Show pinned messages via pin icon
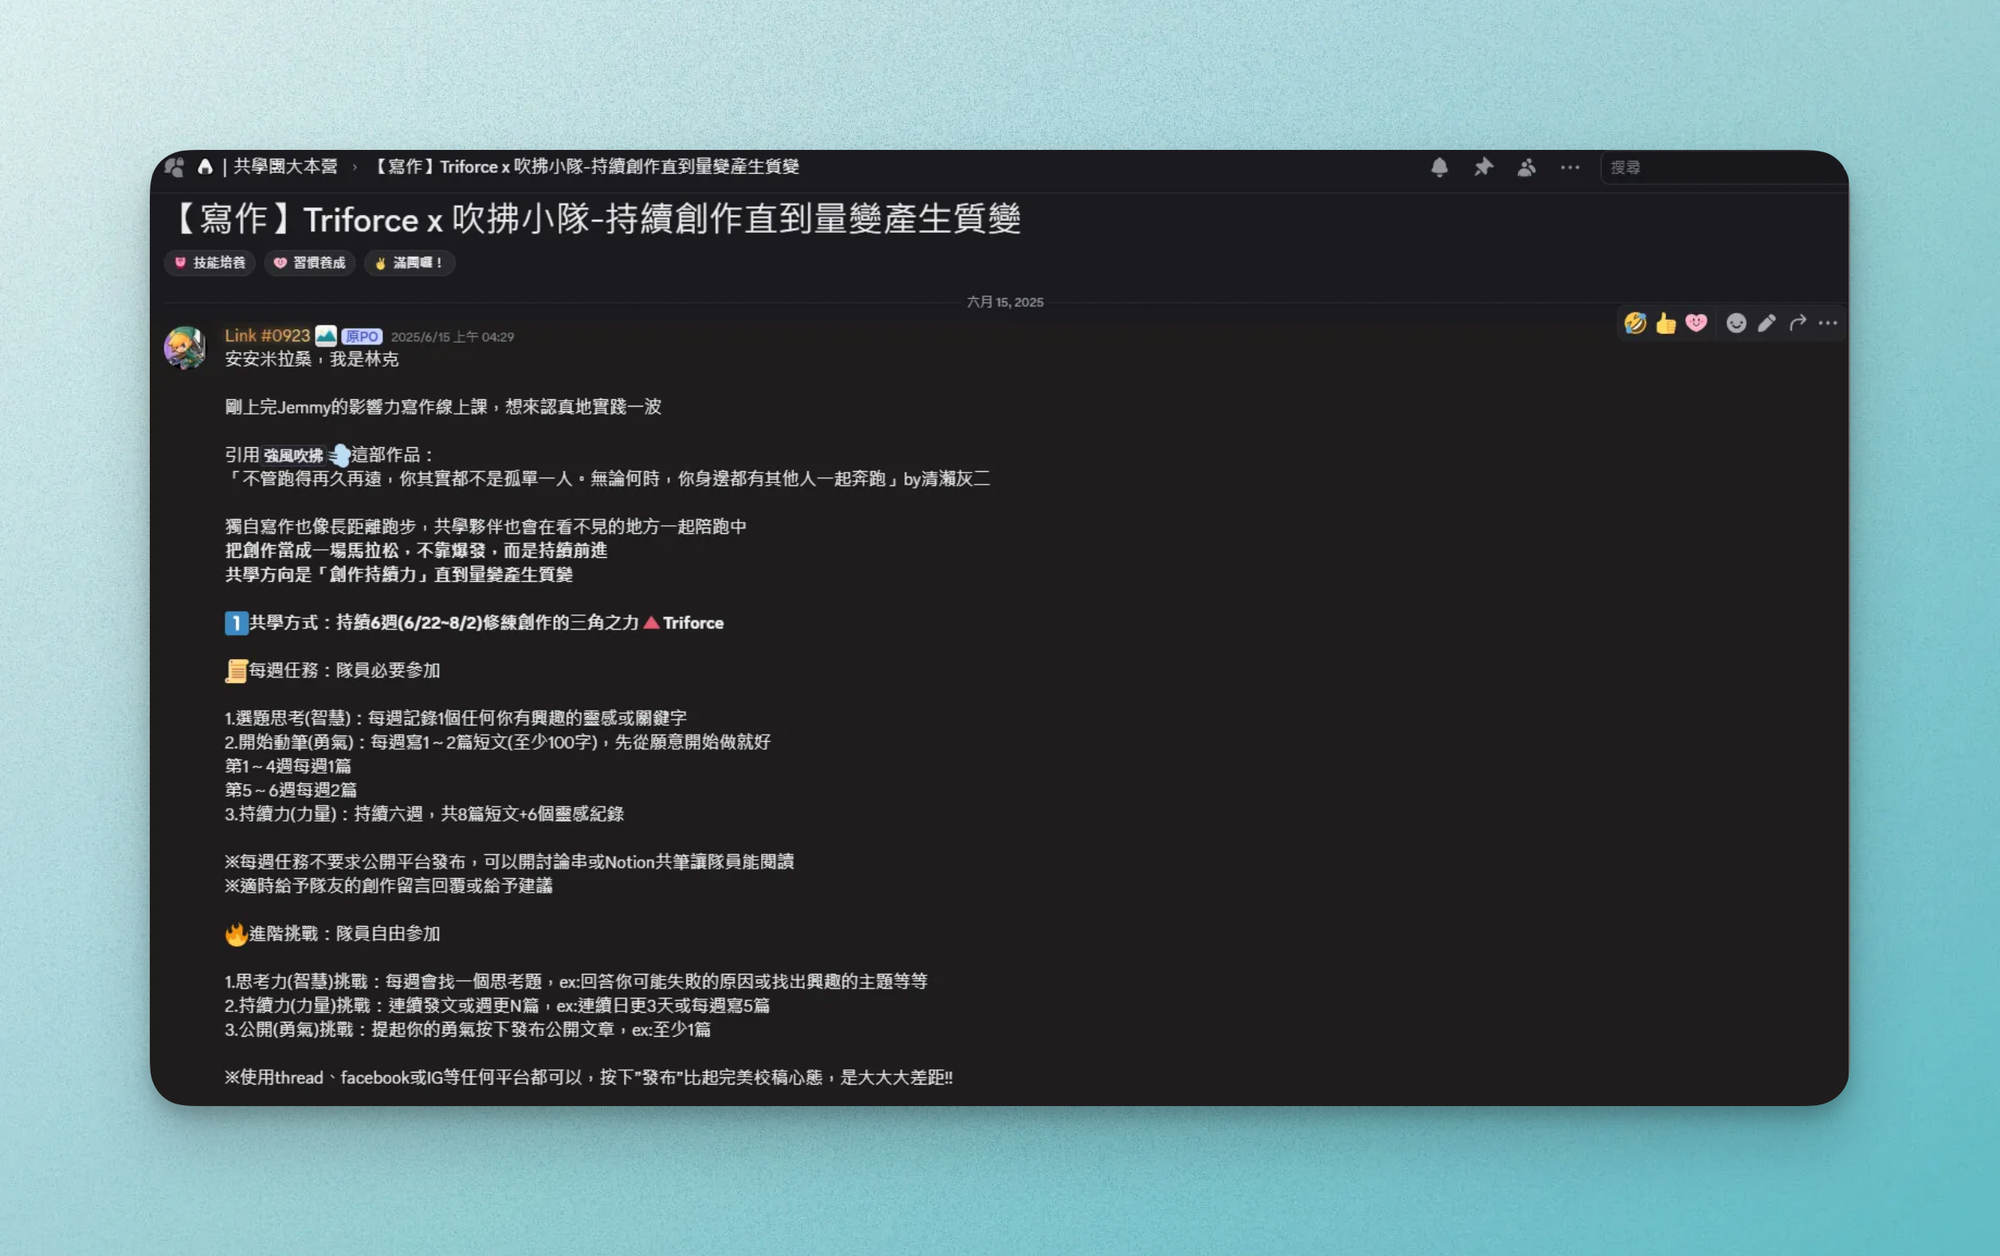2000x1256 pixels. 1483,167
